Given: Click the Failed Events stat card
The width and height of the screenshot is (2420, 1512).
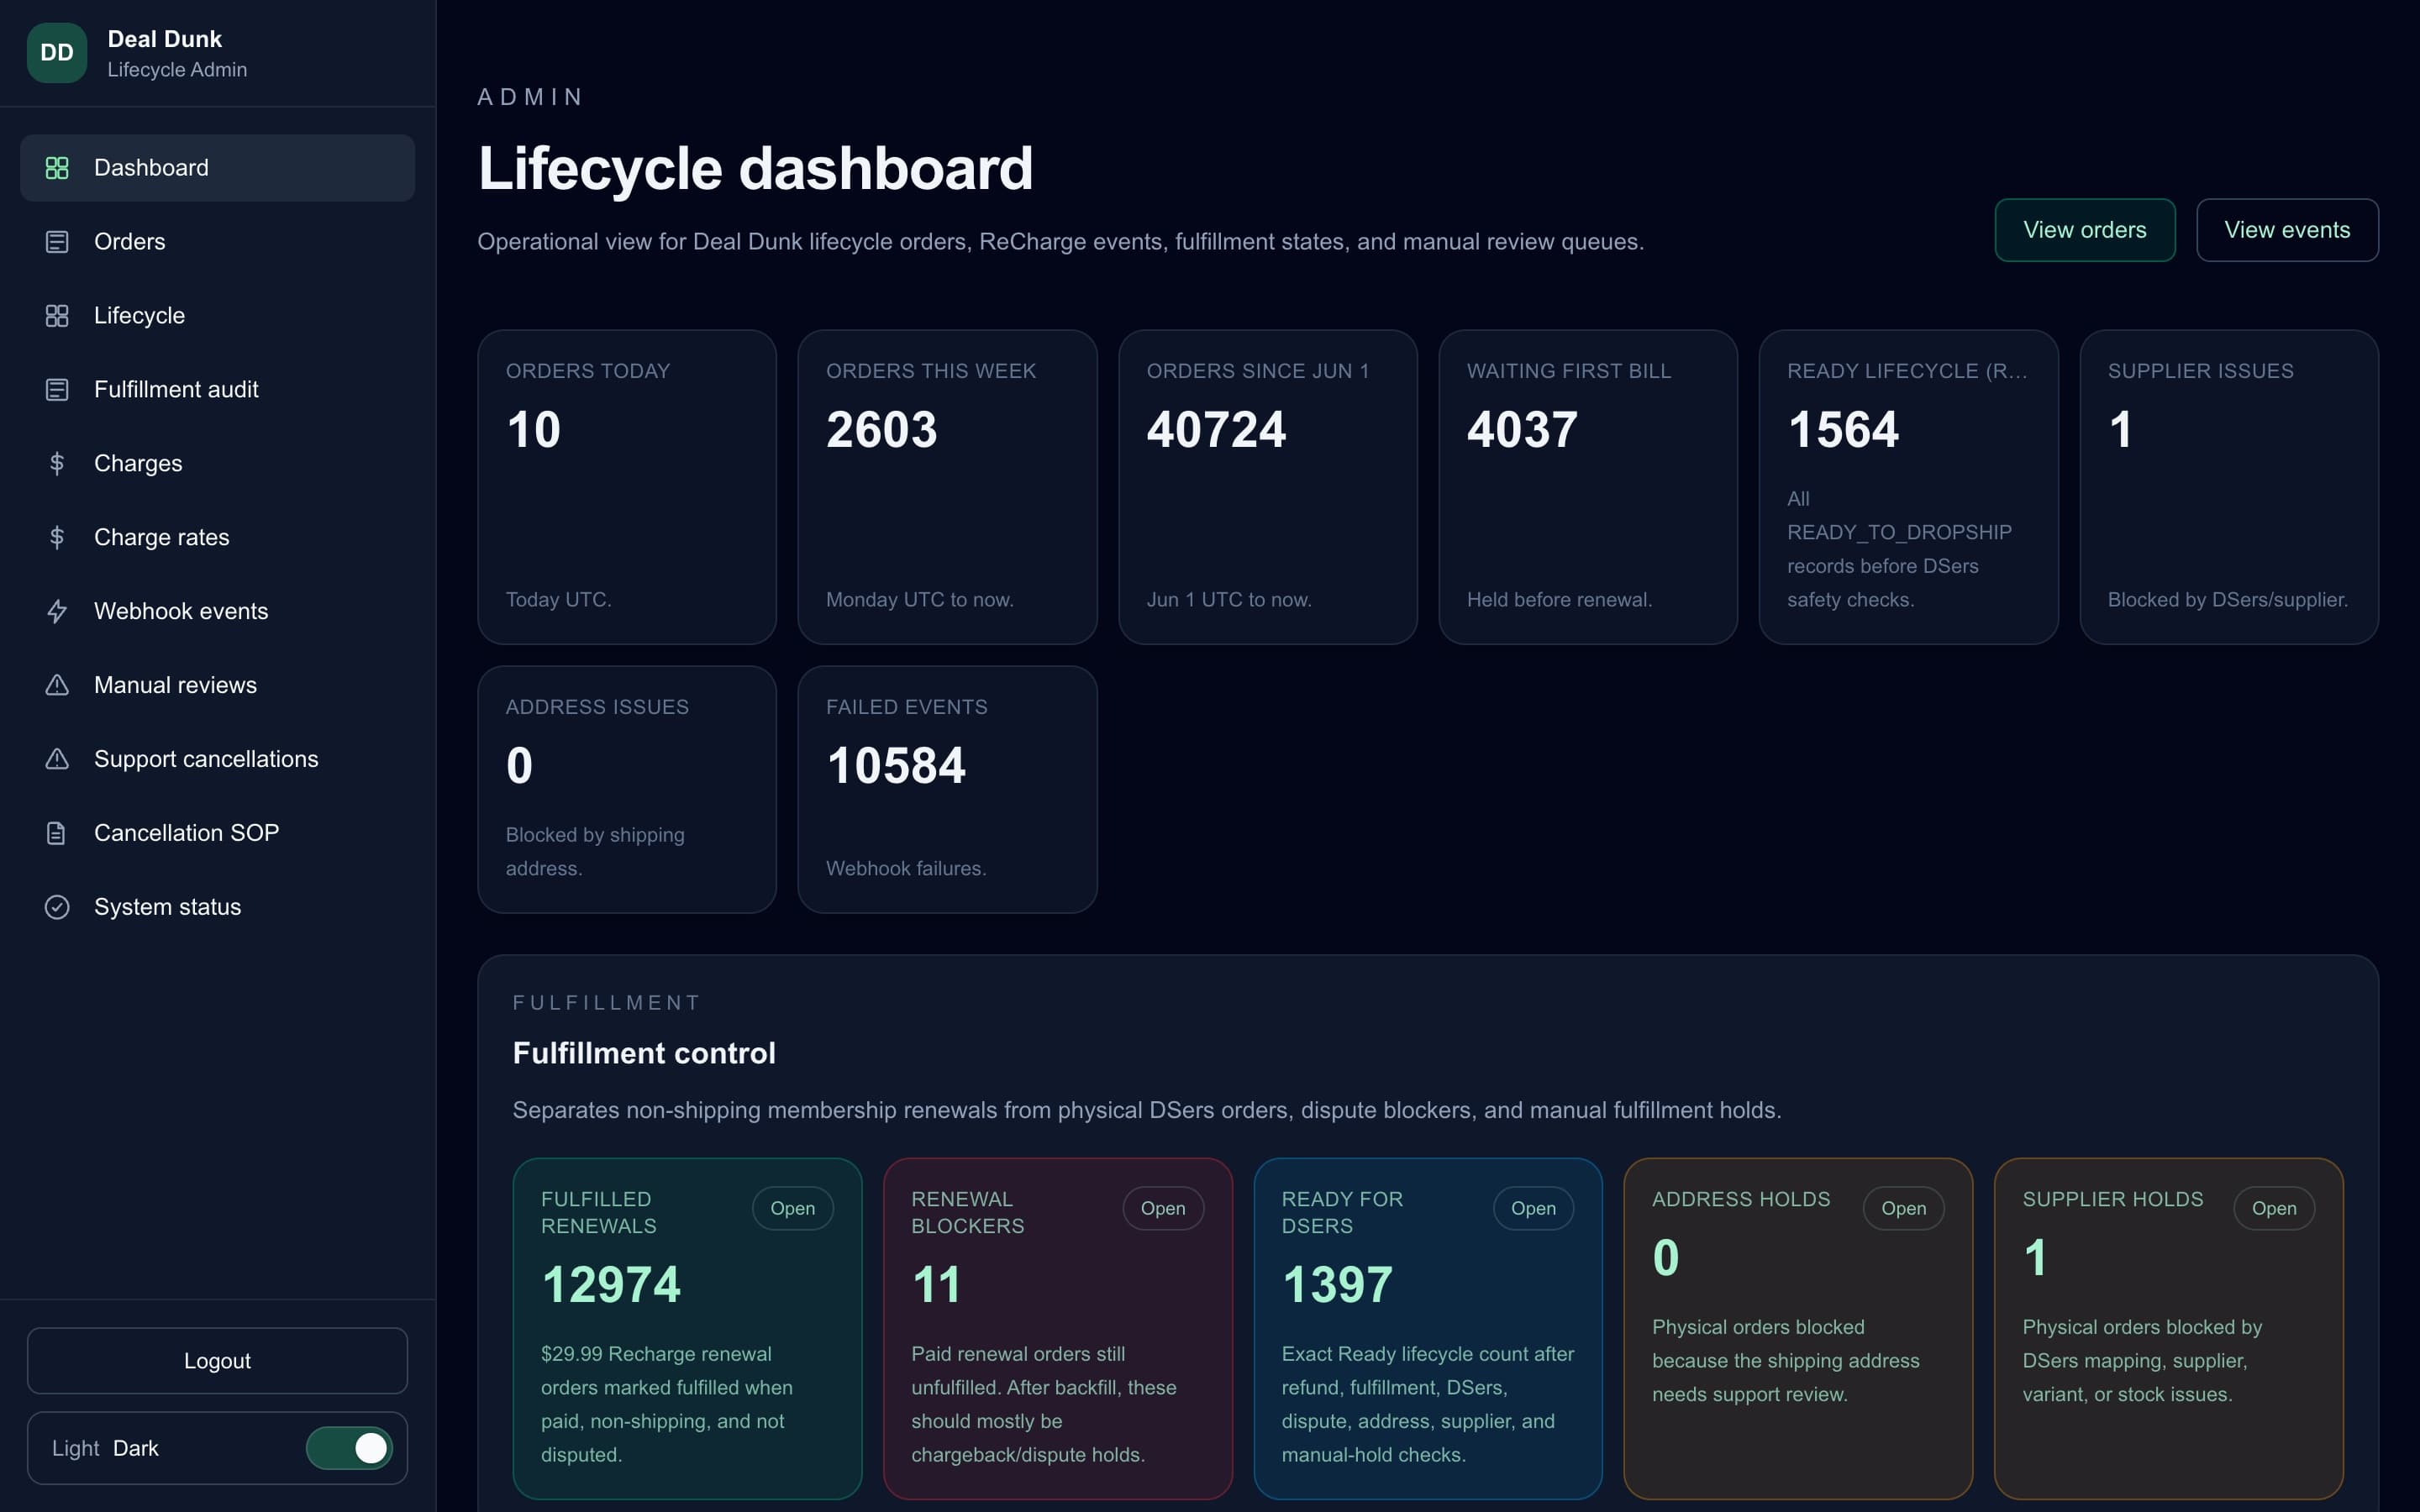Looking at the screenshot, I should pyautogui.click(x=947, y=790).
